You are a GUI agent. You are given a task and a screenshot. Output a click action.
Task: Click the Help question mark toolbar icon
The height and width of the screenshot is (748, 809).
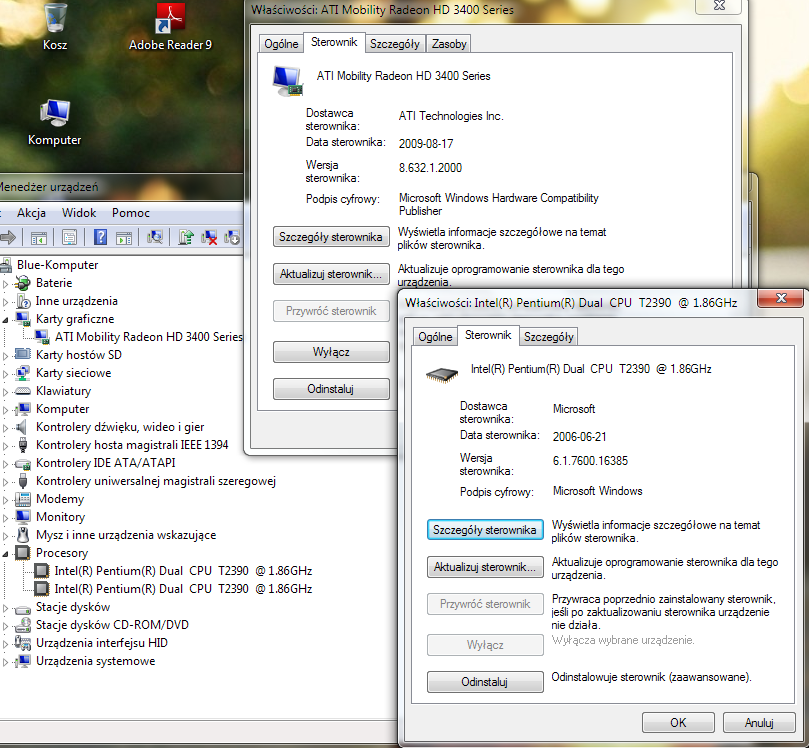click(101, 237)
